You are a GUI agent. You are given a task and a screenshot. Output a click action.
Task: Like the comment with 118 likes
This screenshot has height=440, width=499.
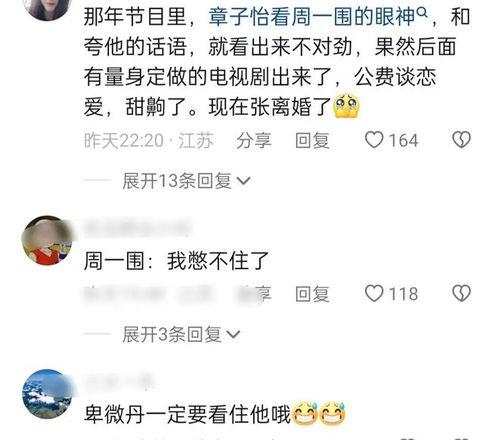point(374,294)
